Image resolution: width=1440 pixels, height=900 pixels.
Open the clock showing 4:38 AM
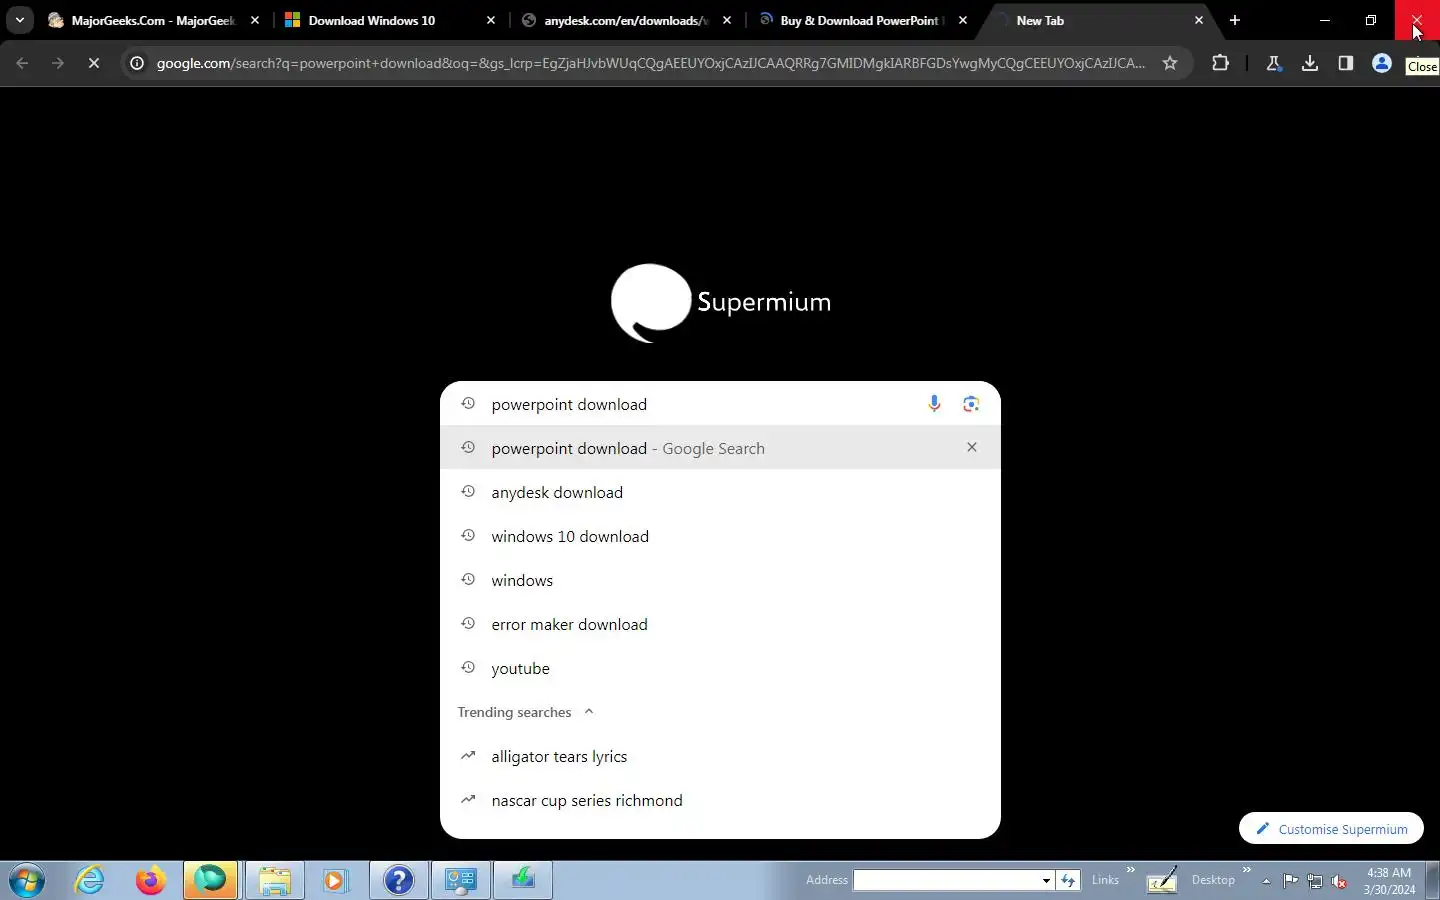point(1389,881)
